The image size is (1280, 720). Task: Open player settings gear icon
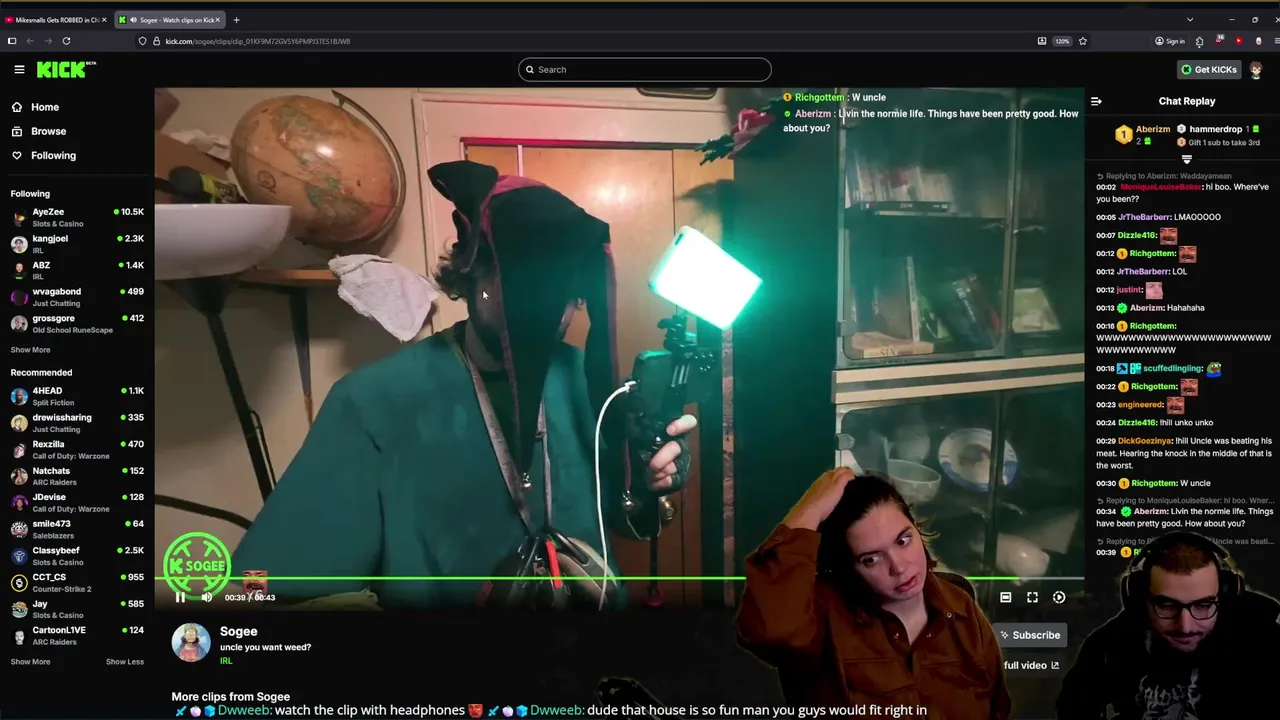click(x=1059, y=597)
